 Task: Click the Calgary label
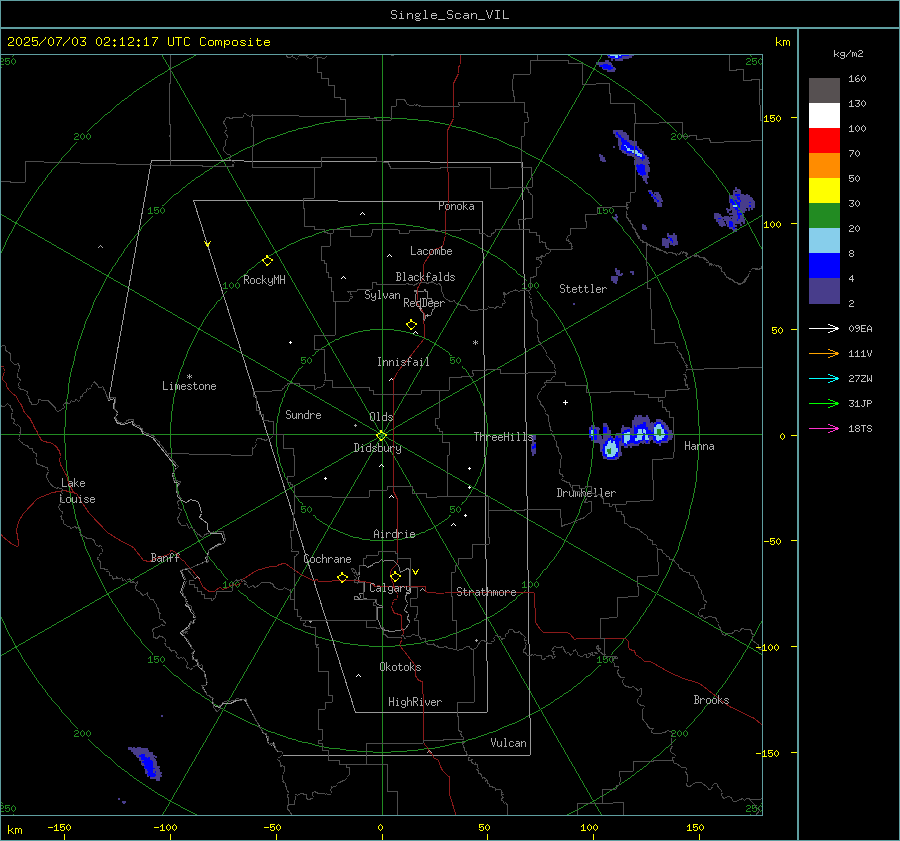pyautogui.click(x=390, y=588)
